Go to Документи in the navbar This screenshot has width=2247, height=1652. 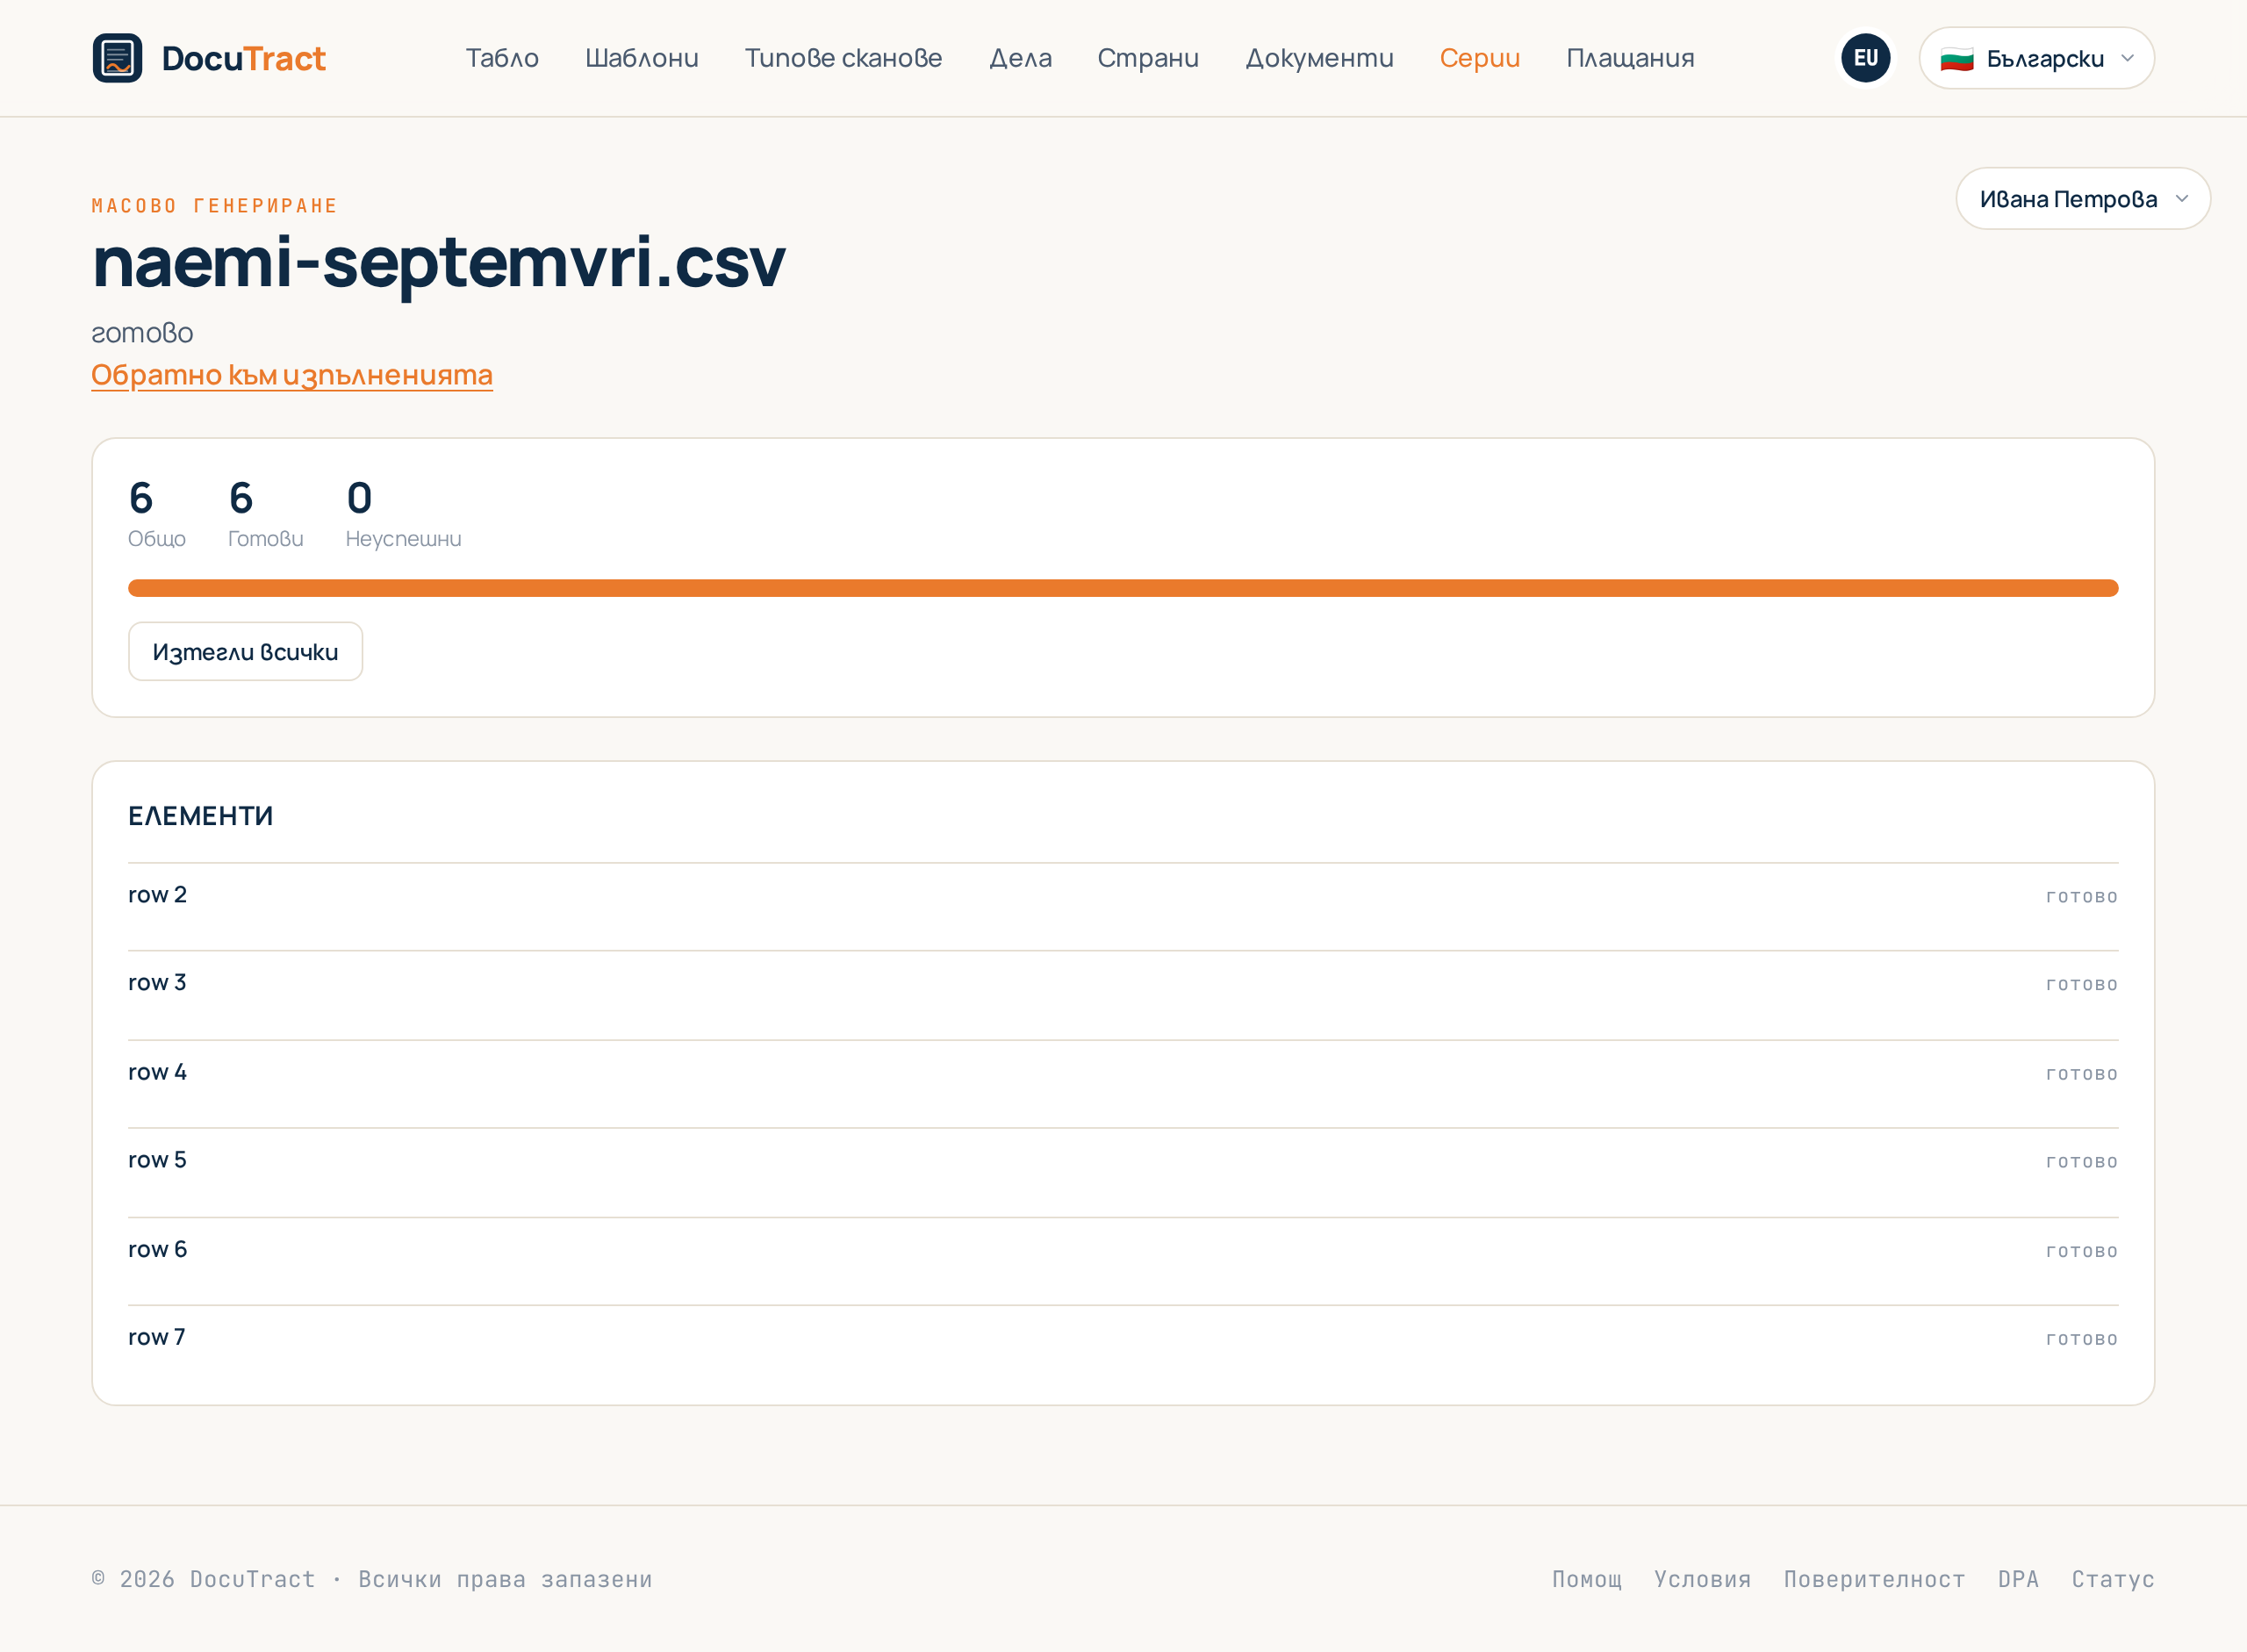click(x=1319, y=58)
